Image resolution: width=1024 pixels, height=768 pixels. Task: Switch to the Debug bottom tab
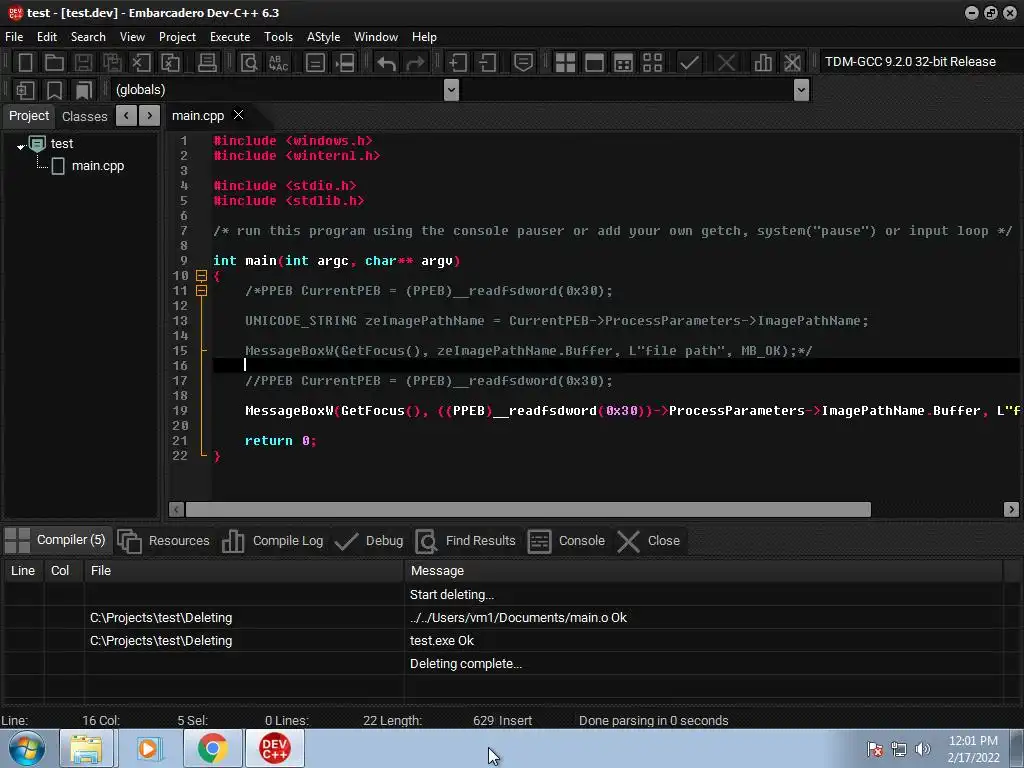click(x=369, y=541)
